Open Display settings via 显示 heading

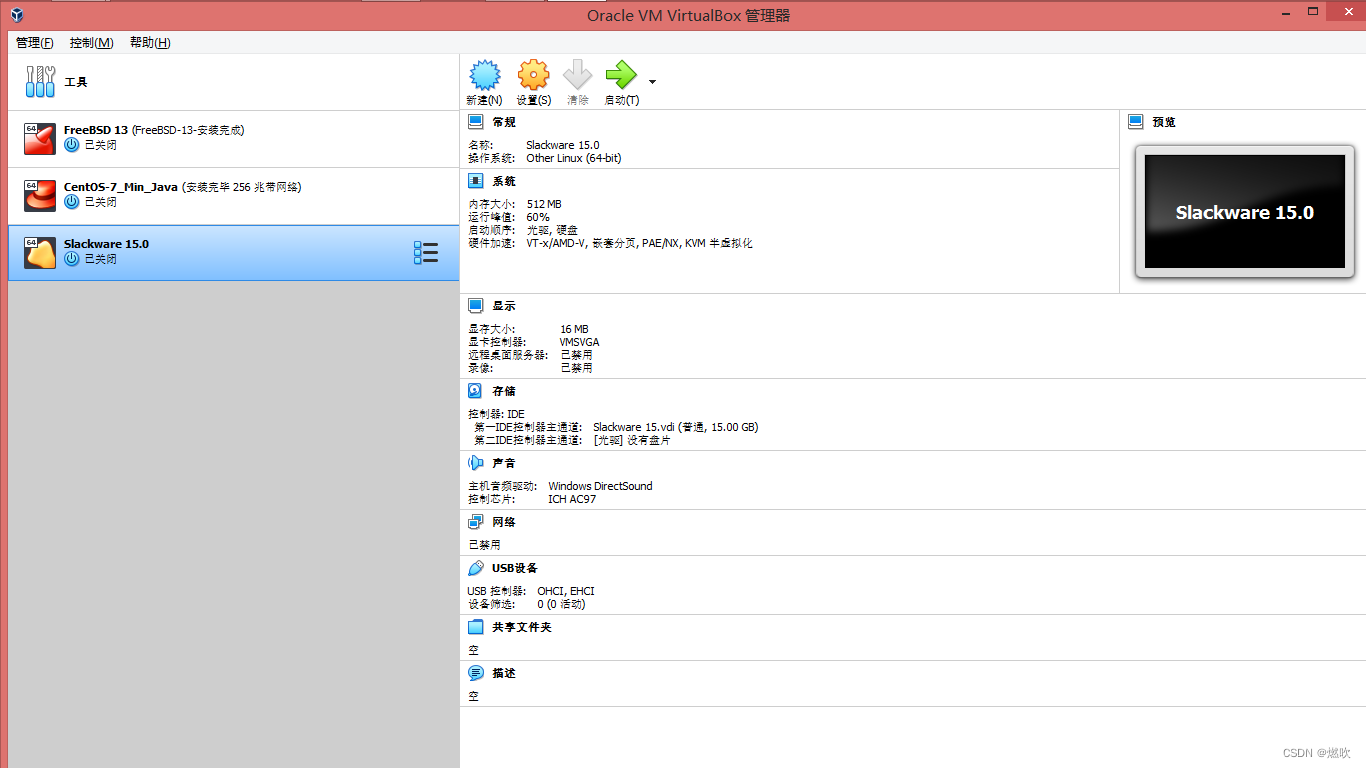coord(504,306)
